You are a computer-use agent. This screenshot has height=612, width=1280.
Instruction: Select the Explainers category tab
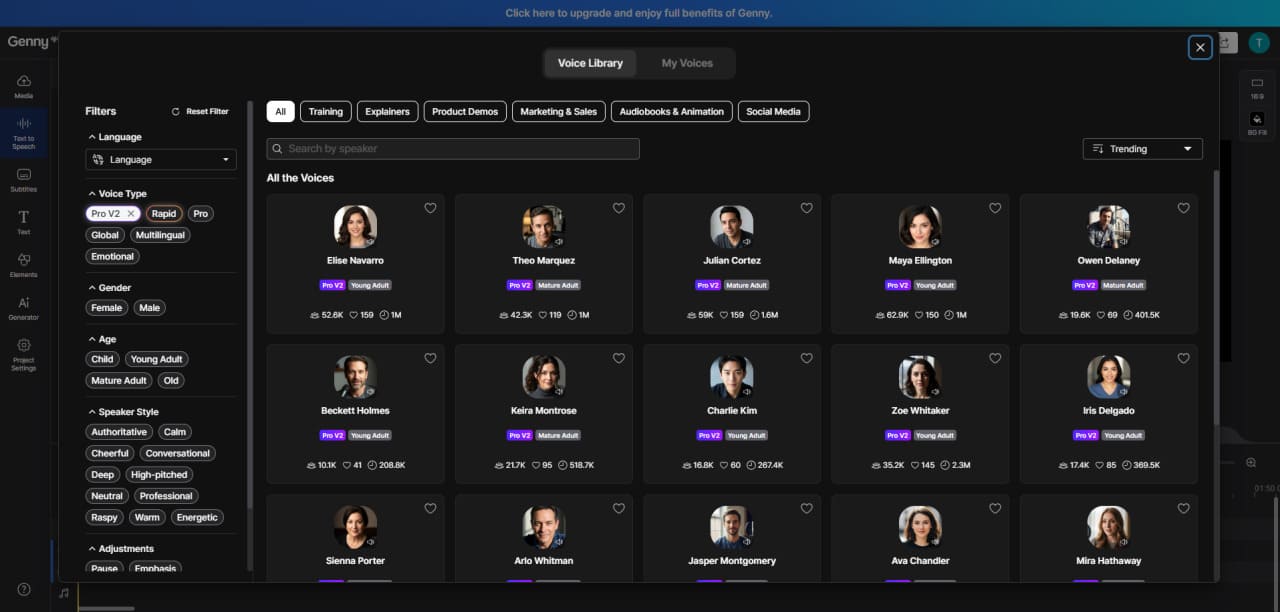point(387,112)
